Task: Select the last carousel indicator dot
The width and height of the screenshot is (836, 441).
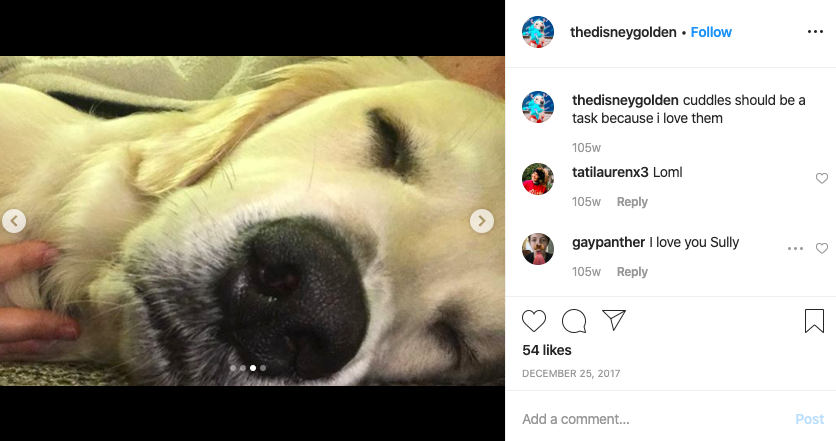Action: click(263, 368)
